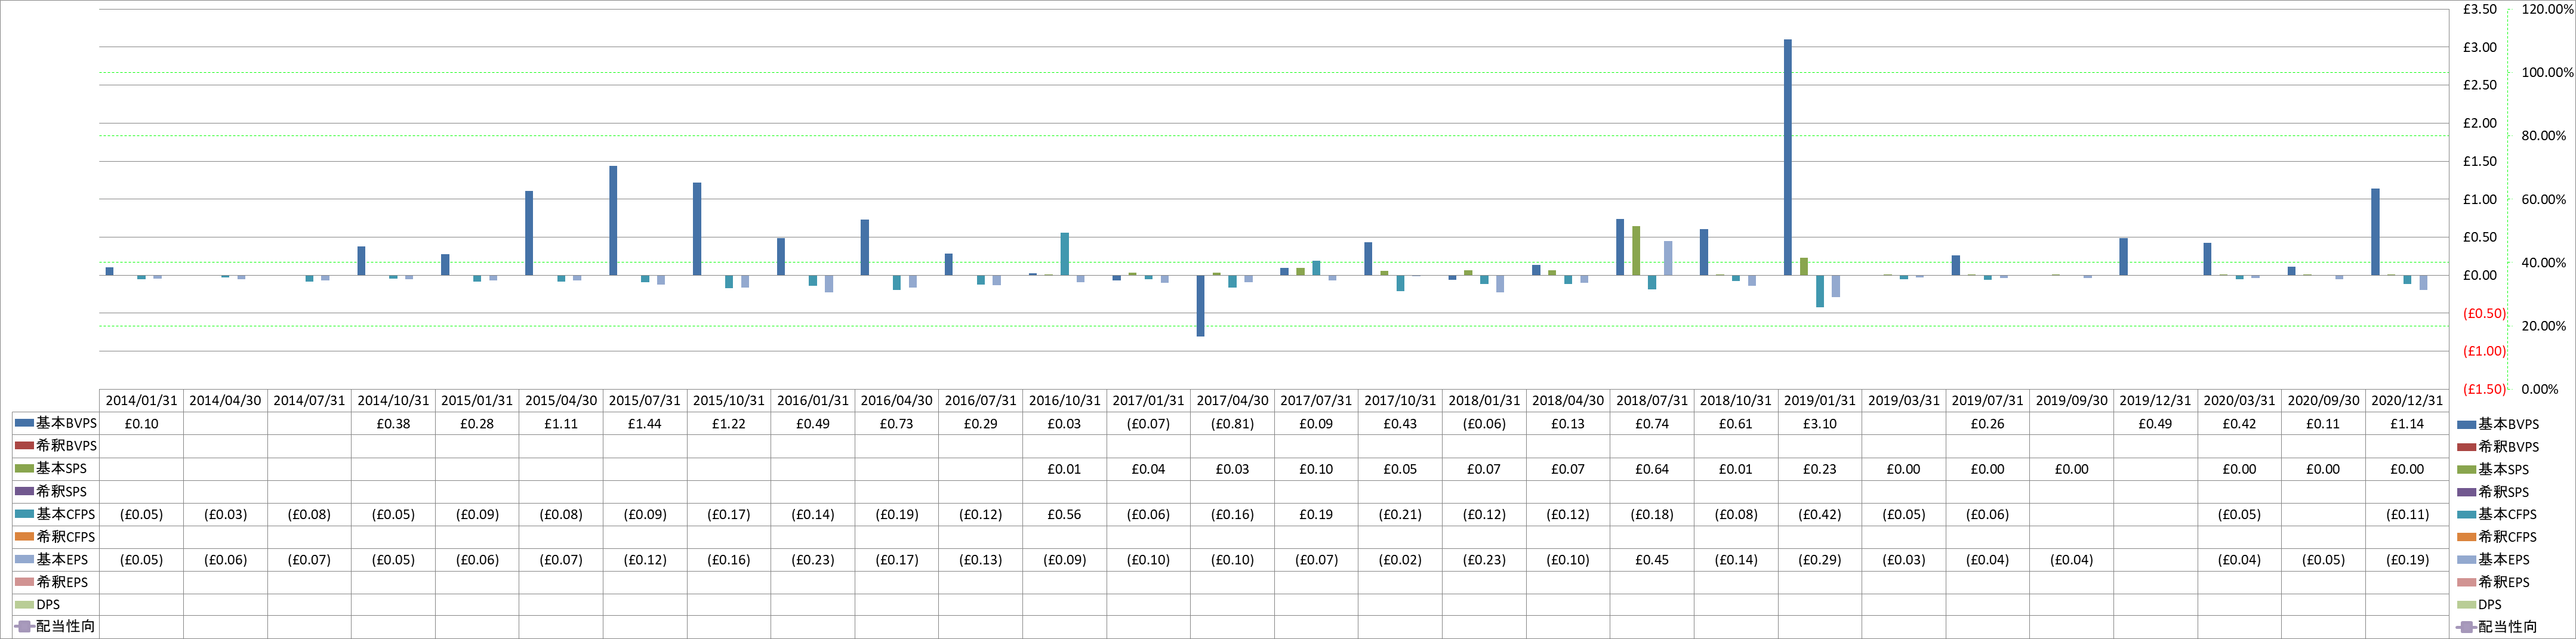The width and height of the screenshot is (2576, 639).
Task: Click the tallest 基本BVPS bar at 2019/01/31
Action: (1788, 157)
